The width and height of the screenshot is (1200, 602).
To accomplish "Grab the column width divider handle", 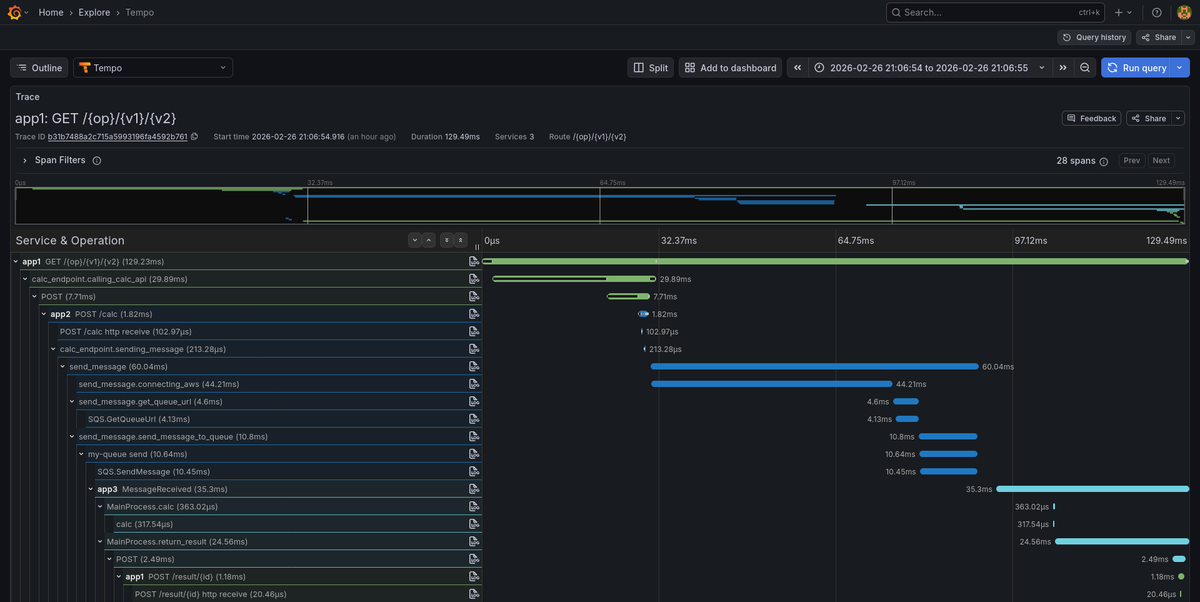I will [x=477, y=245].
